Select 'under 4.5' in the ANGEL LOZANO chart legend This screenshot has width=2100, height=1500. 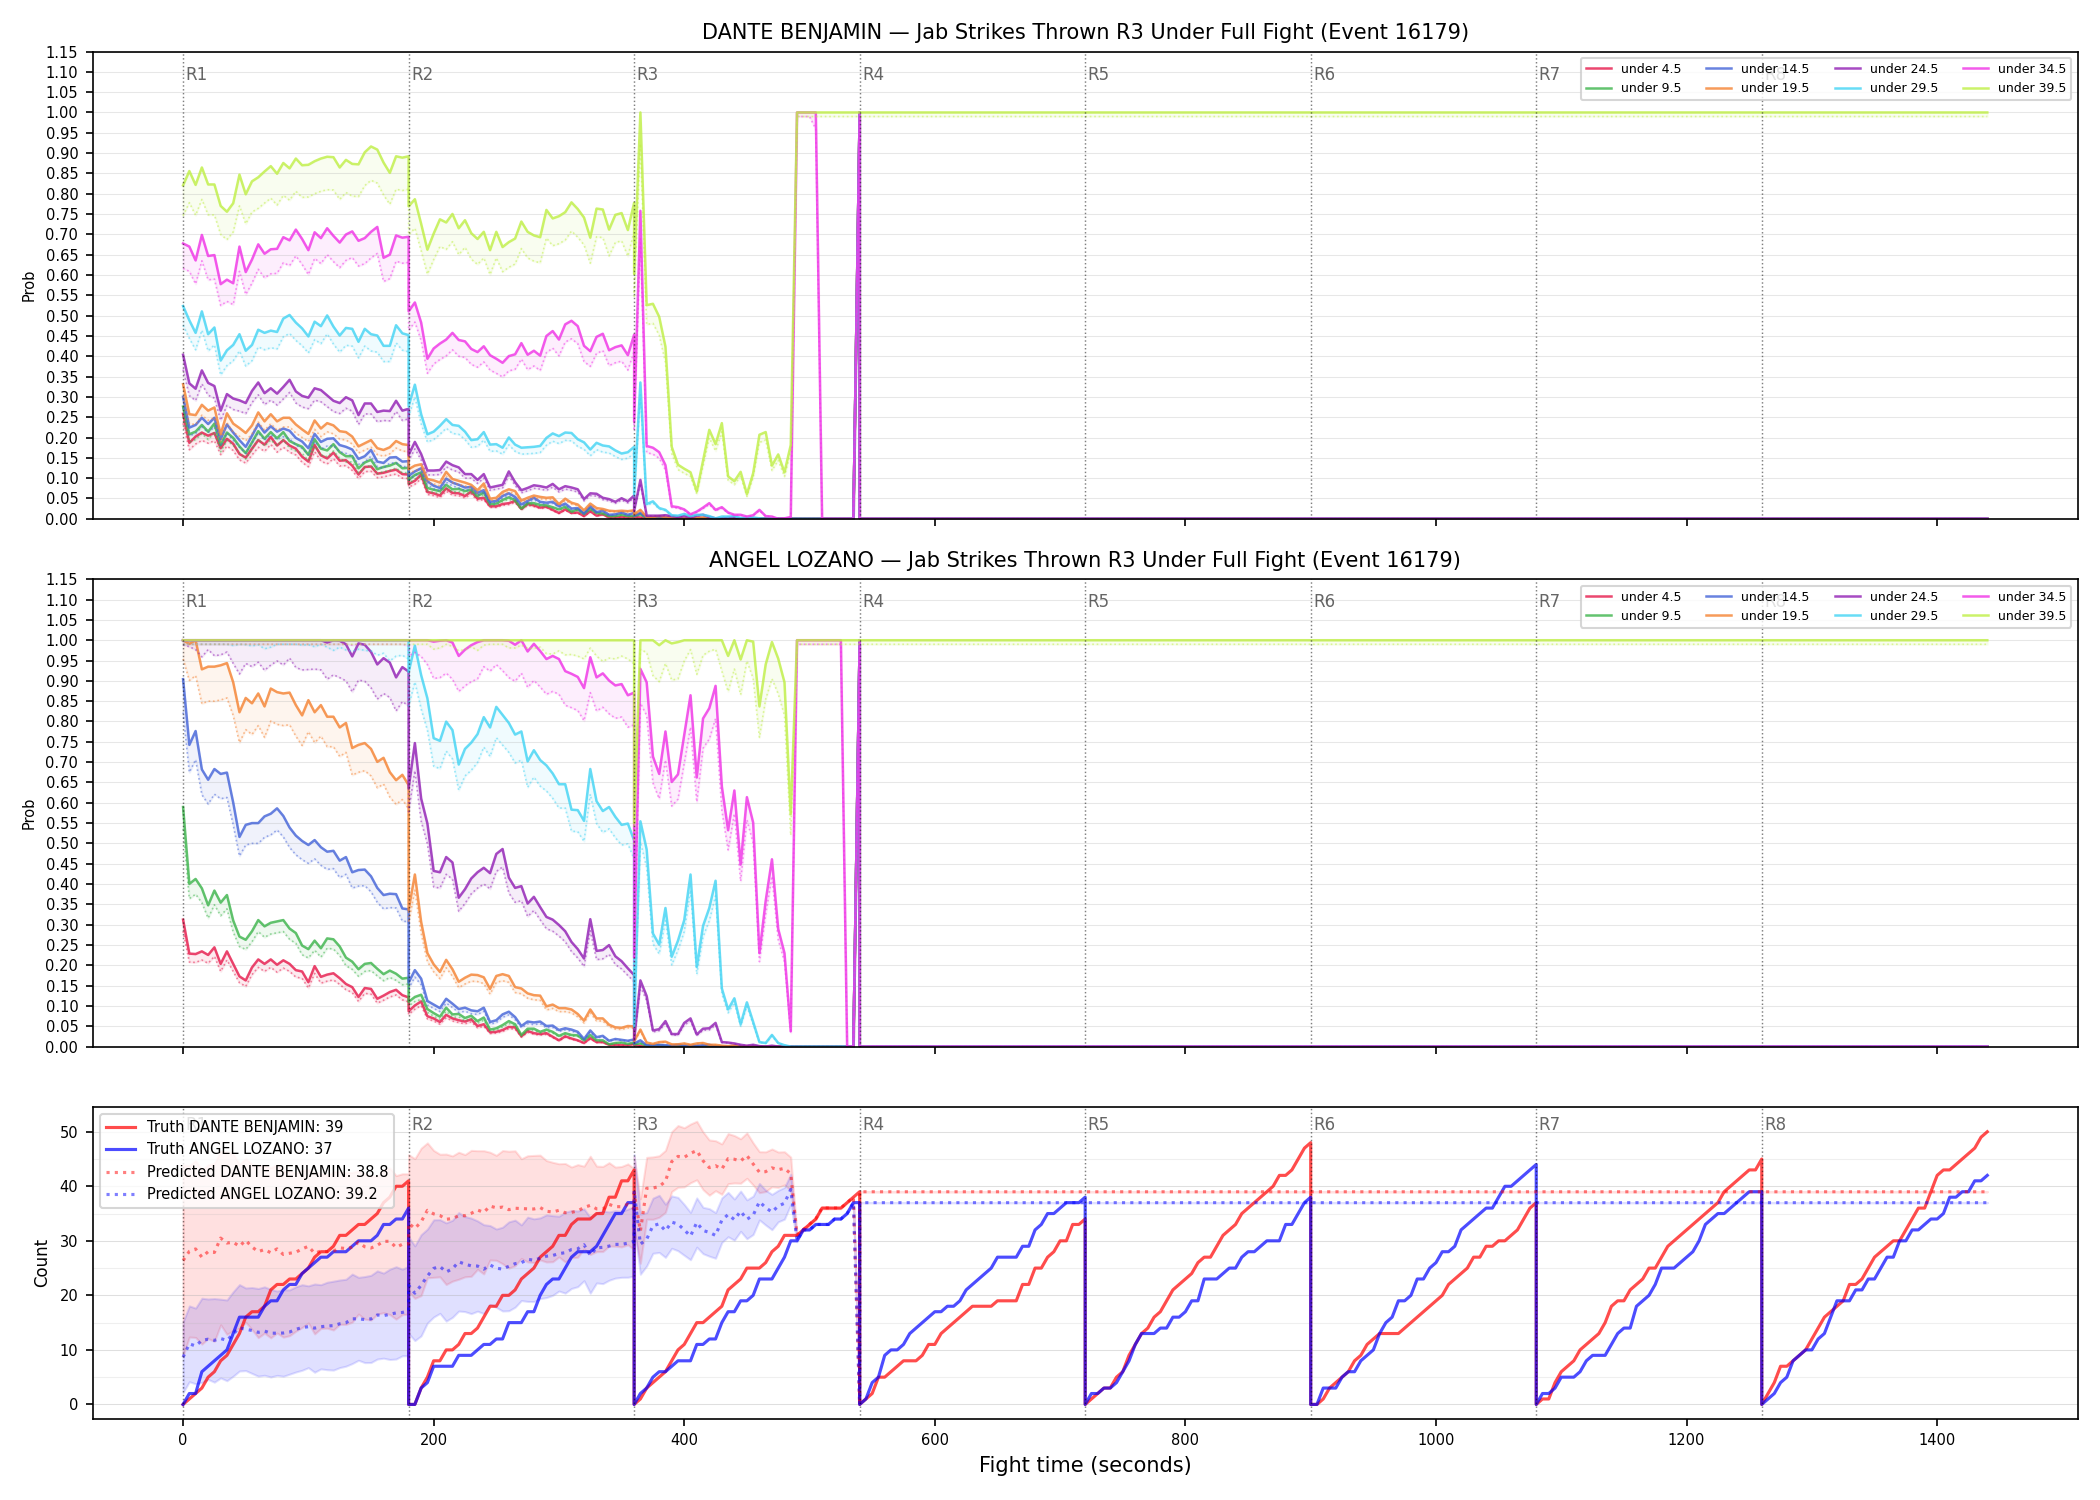point(1634,597)
